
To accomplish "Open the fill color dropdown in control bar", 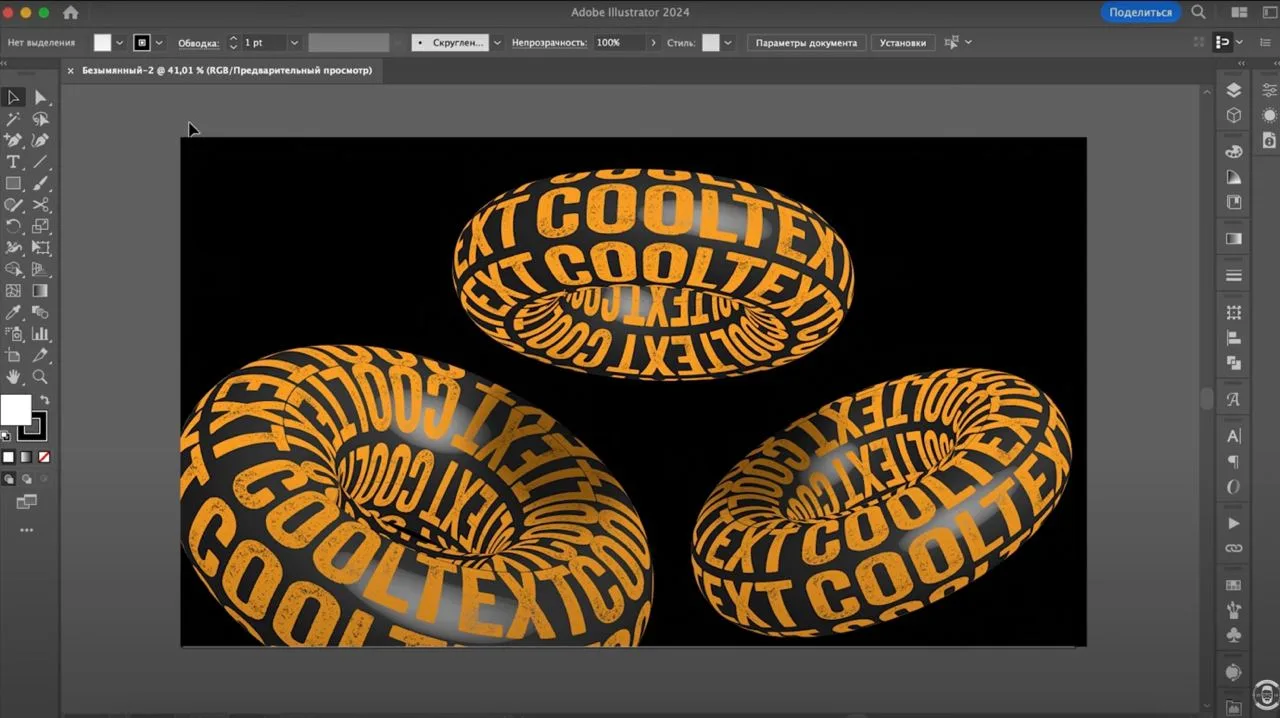I will [x=119, y=43].
